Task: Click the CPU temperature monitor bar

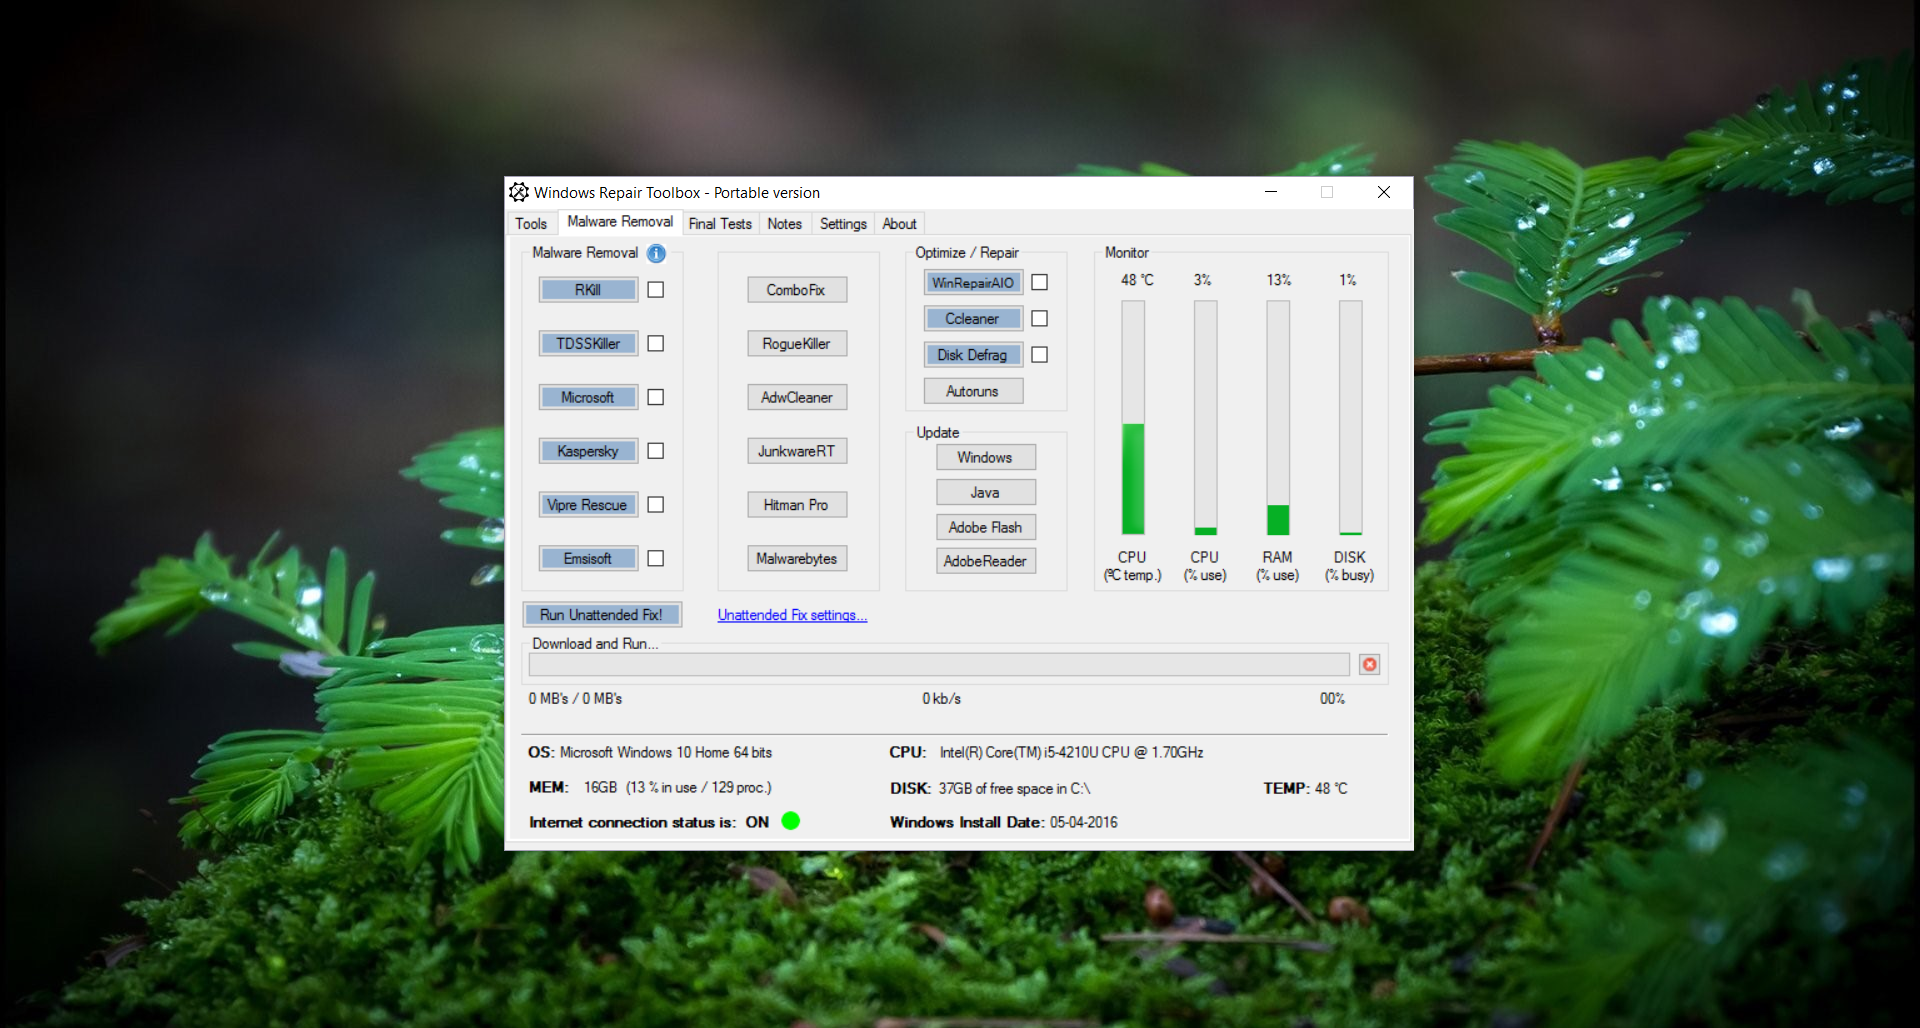Action: 1132,418
